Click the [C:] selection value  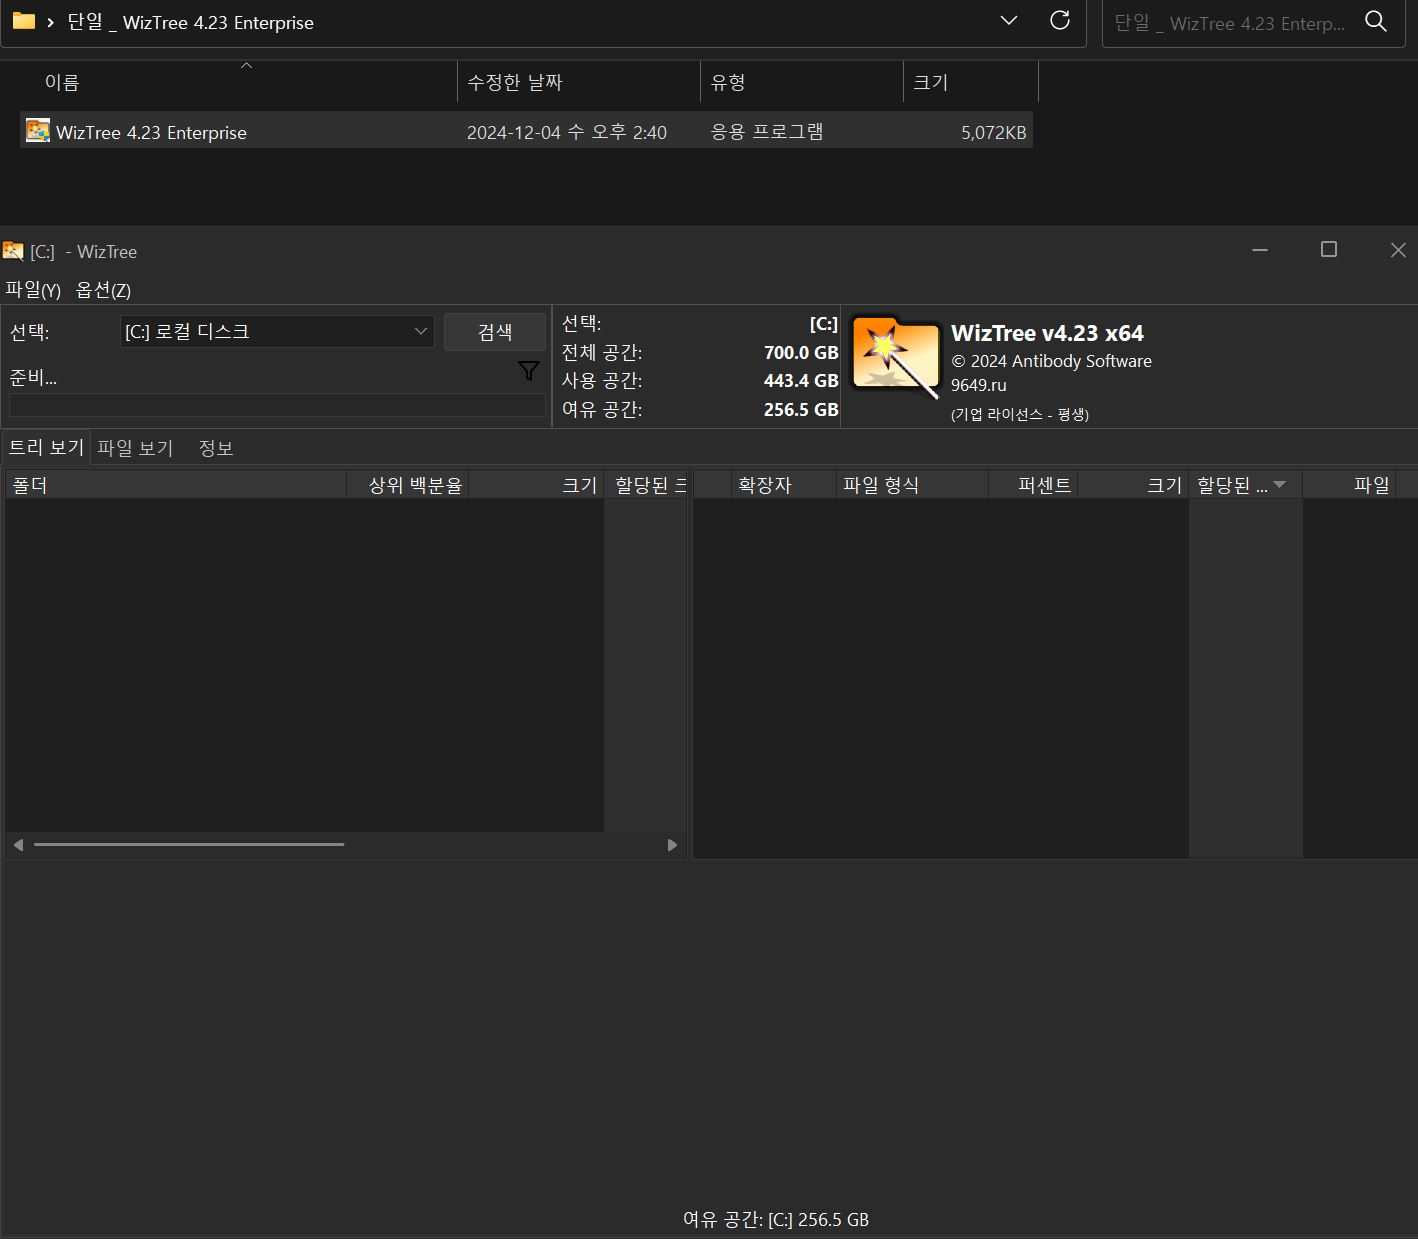[824, 324]
